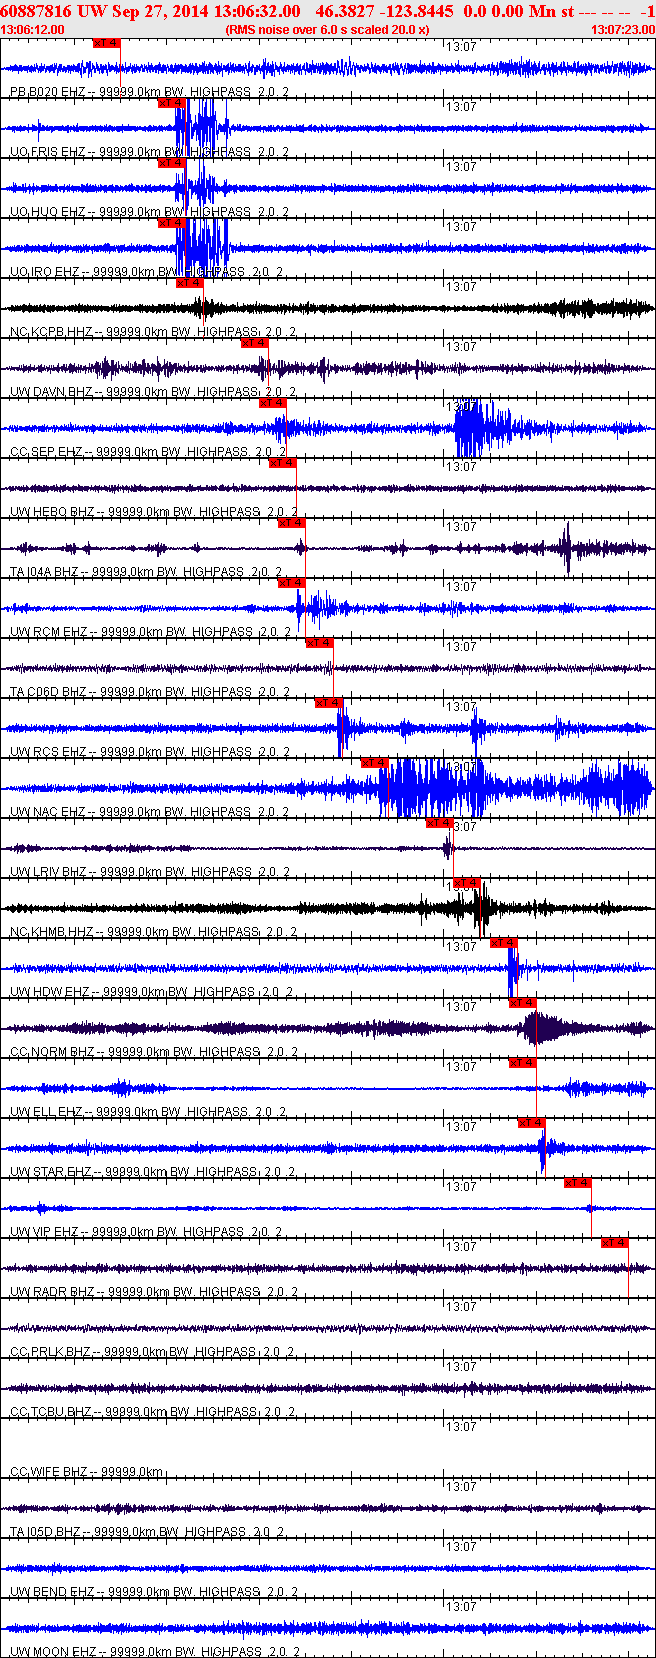This screenshot has width=656, height=1658.
Task: Select the red pick flag on UW.STAR trace
Action: (531, 1123)
